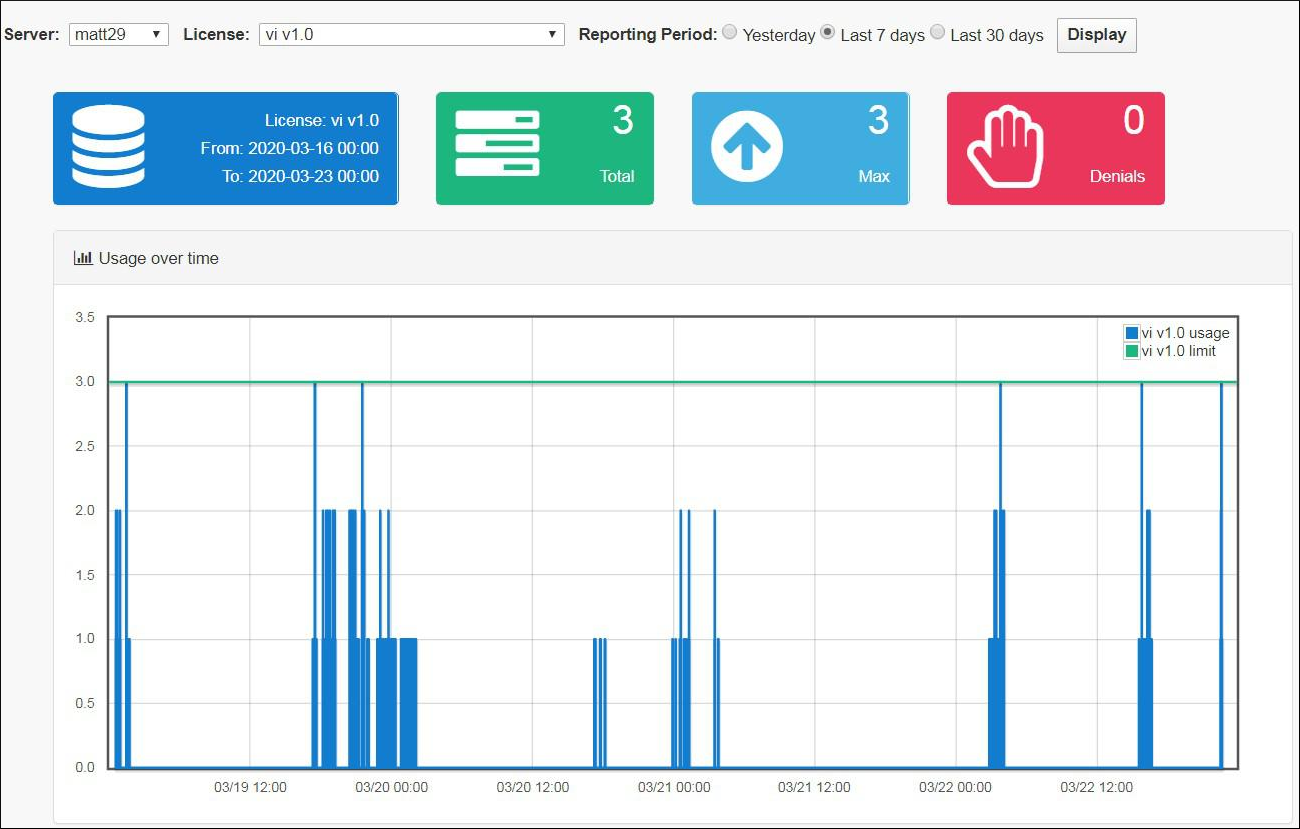Select the Last 30 days reporting period
Screen dimensions: 1300x829
coord(937,31)
